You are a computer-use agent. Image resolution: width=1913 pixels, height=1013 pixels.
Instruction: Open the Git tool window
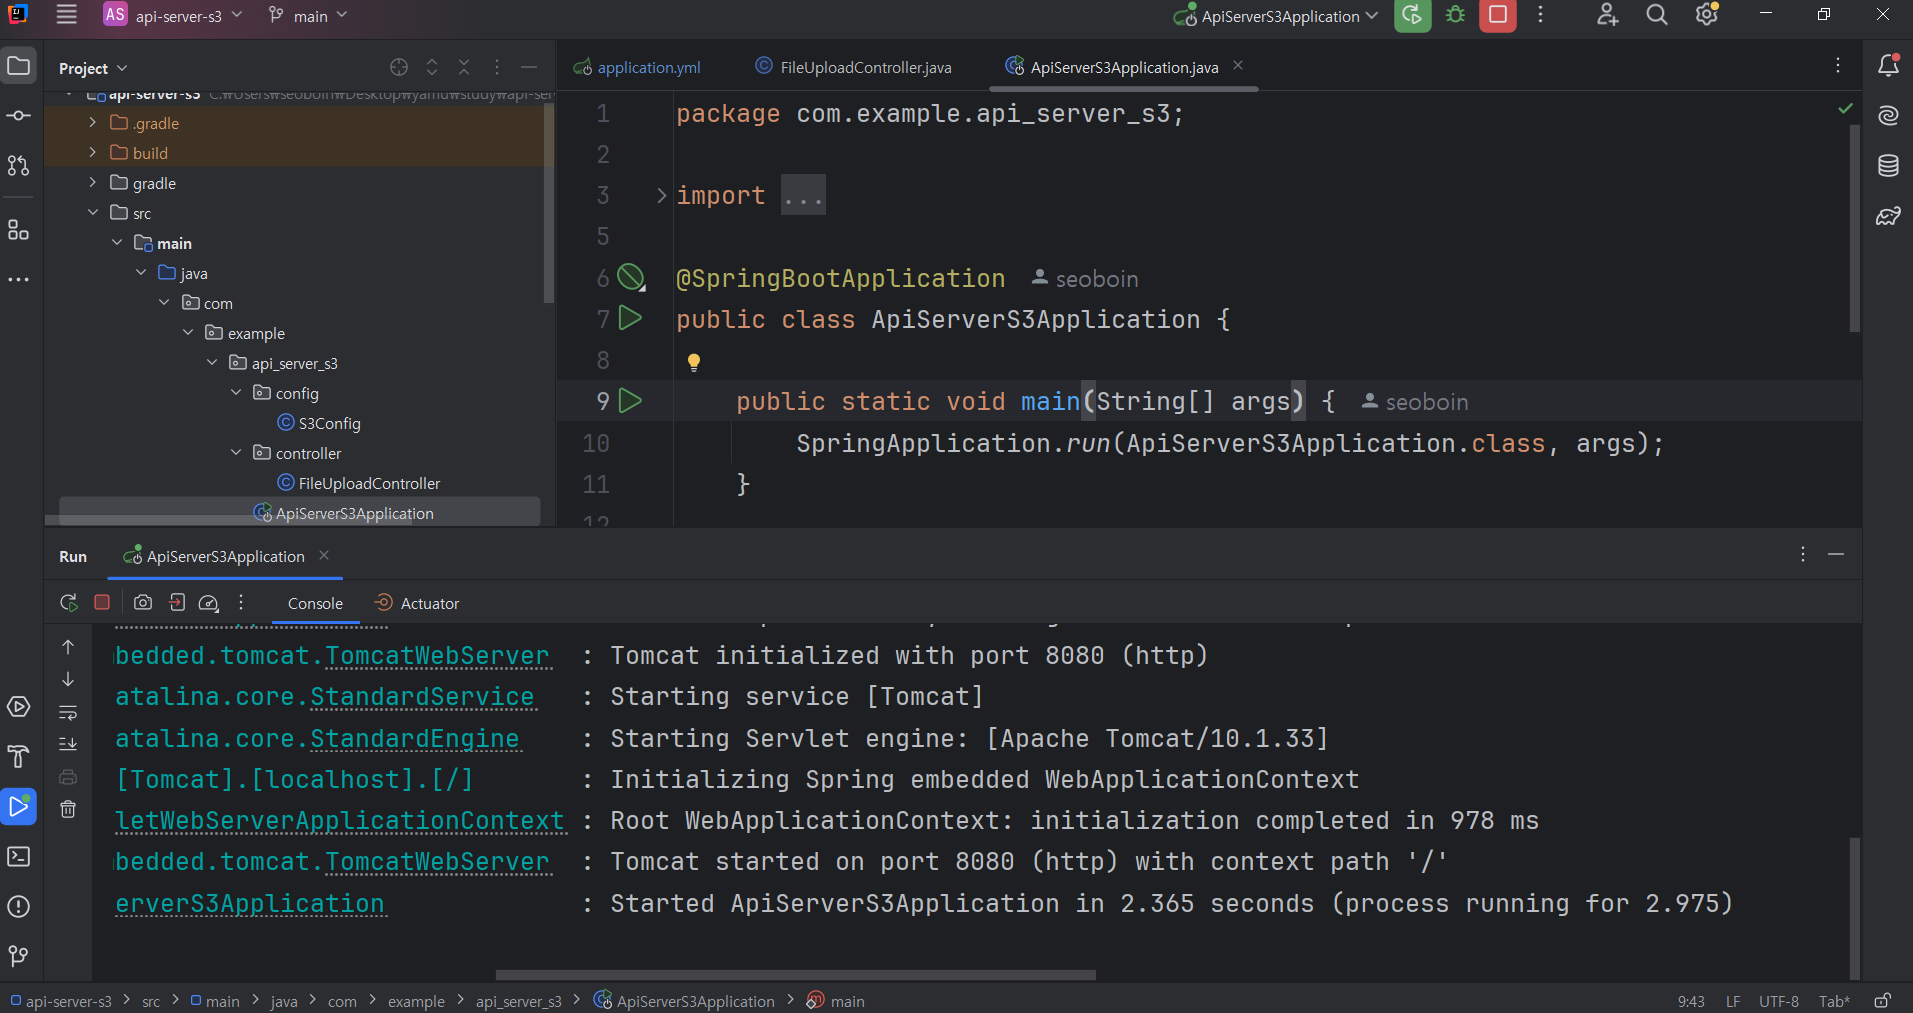pos(19,957)
